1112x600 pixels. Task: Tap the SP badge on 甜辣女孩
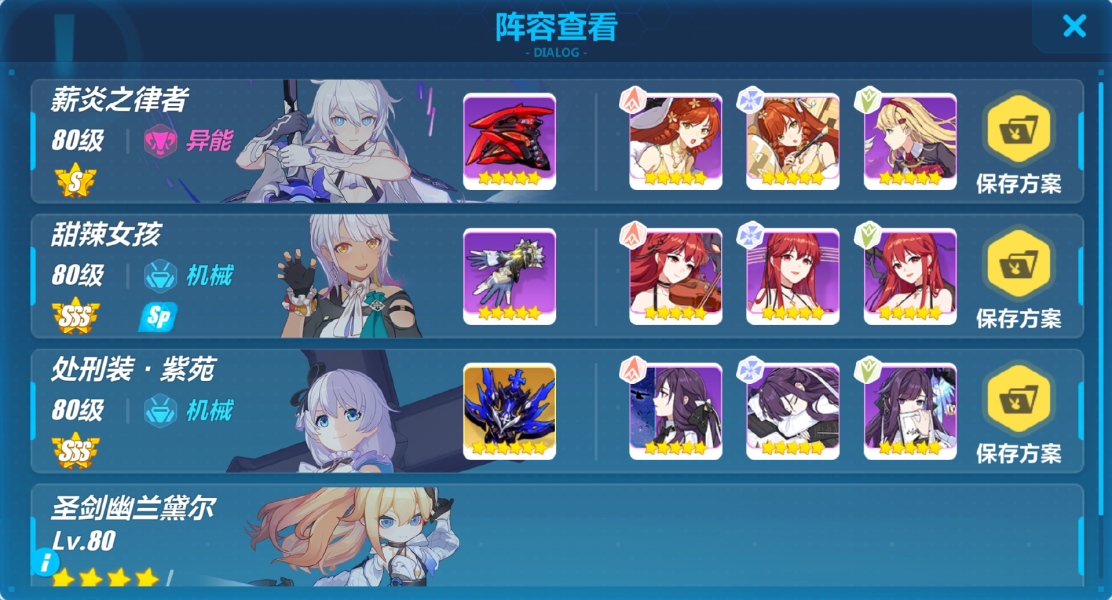[x=157, y=317]
